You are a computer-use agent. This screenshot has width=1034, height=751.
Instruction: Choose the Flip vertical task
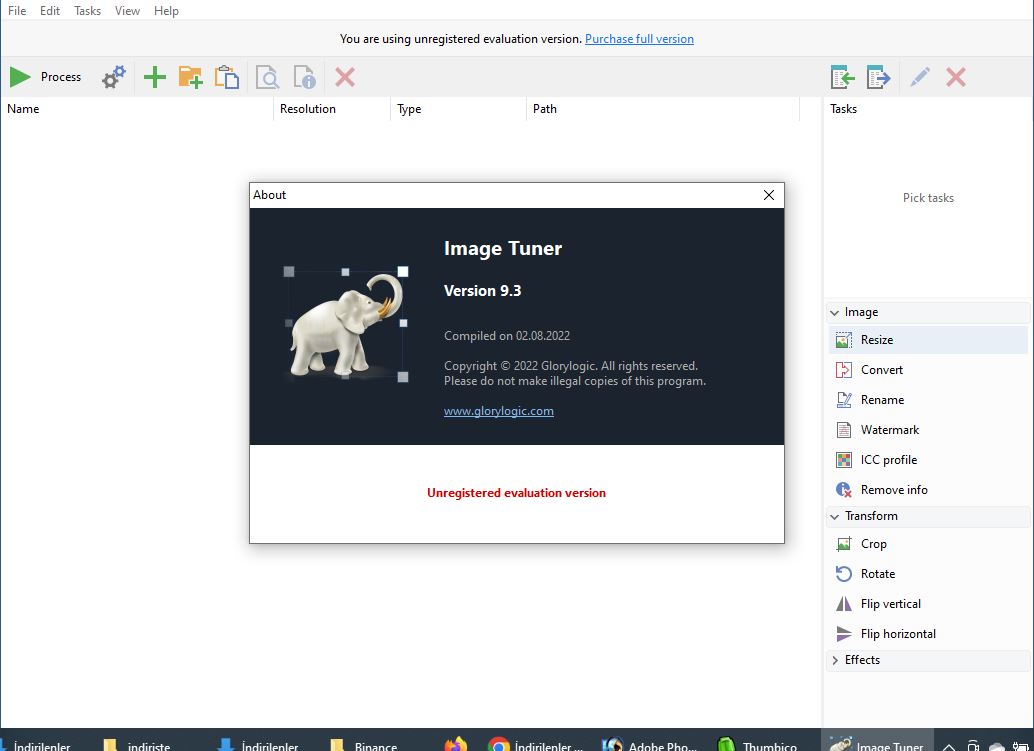pyautogui.click(x=928, y=604)
